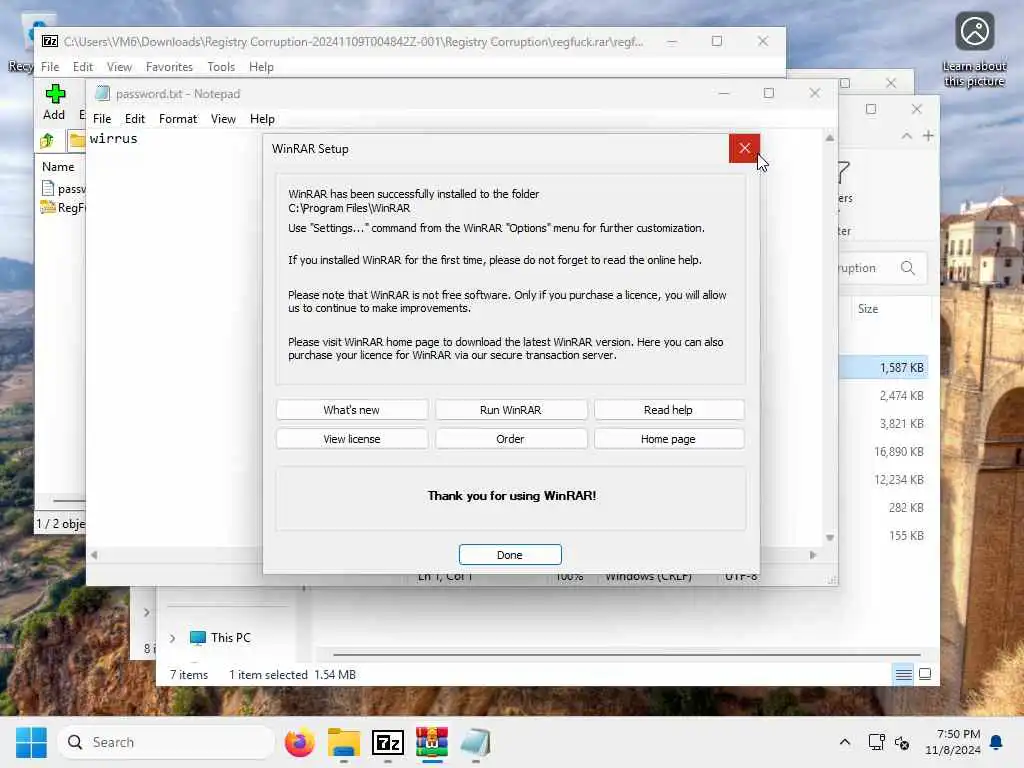Open Firefox from the taskbar
The width and height of the screenshot is (1024, 768).
pos(300,743)
